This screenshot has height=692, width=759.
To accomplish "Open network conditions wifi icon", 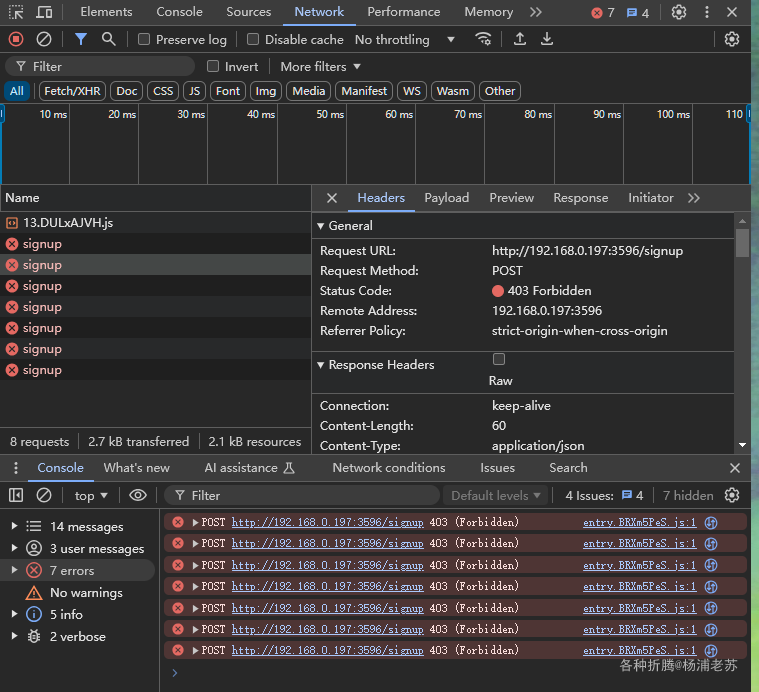I will (x=483, y=39).
